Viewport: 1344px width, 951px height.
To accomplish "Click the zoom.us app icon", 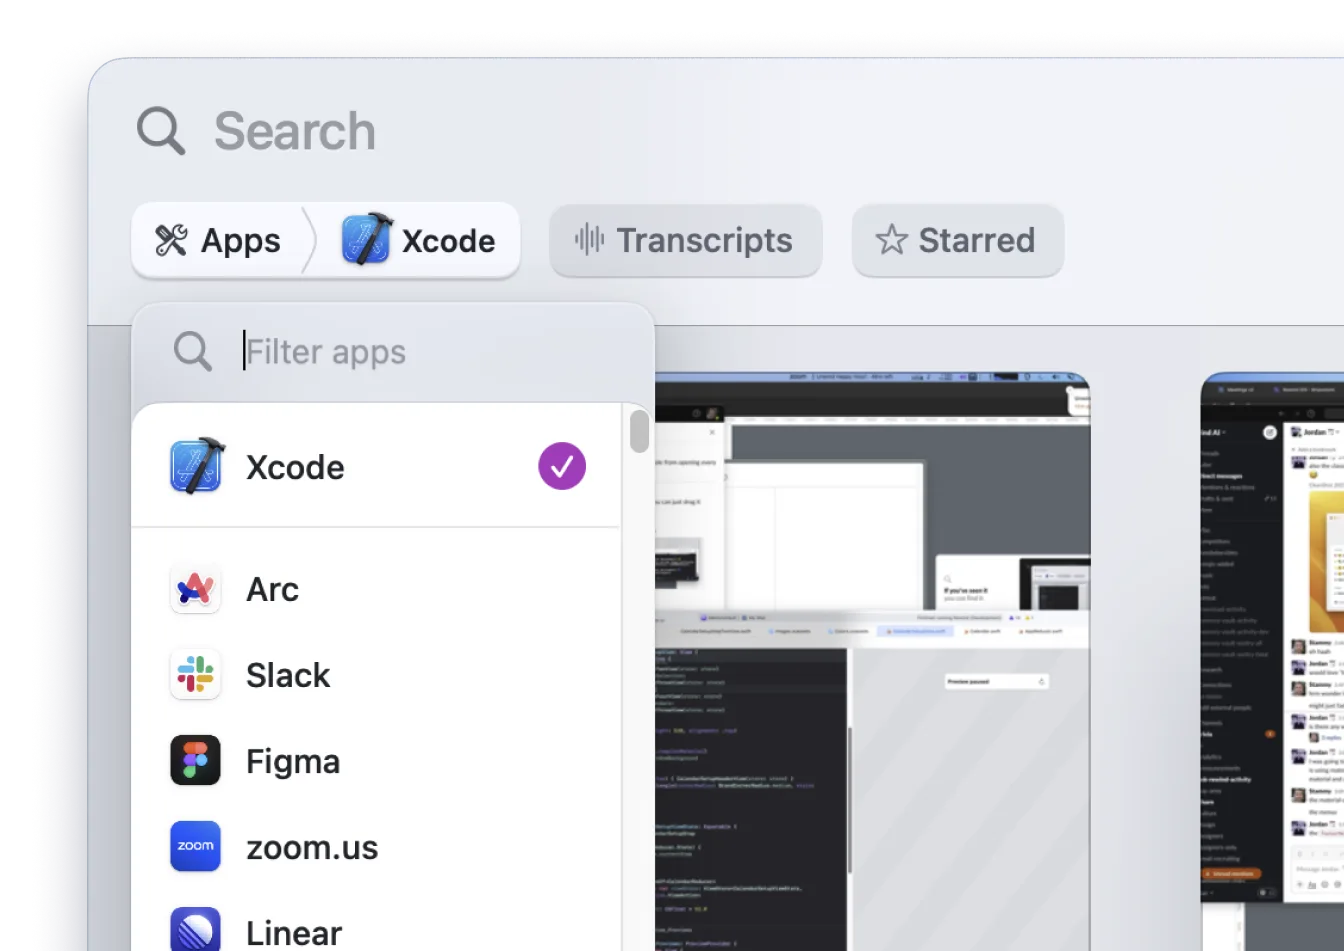I will (x=195, y=847).
